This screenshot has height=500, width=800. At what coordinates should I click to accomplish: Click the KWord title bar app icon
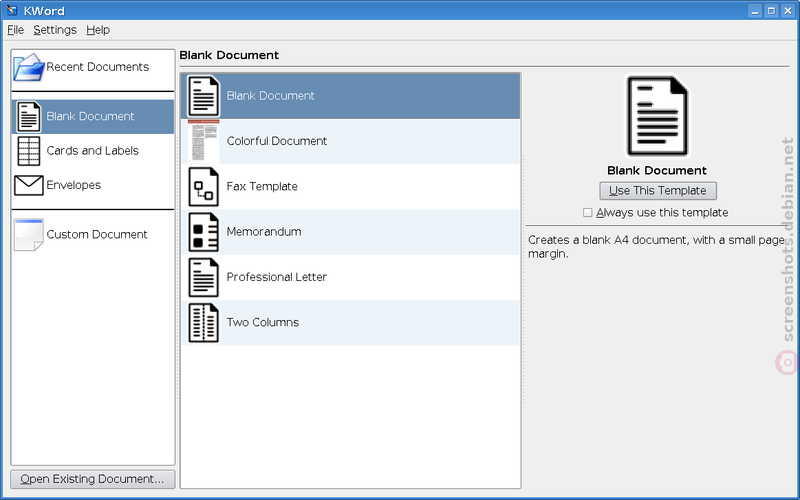click(12, 10)
